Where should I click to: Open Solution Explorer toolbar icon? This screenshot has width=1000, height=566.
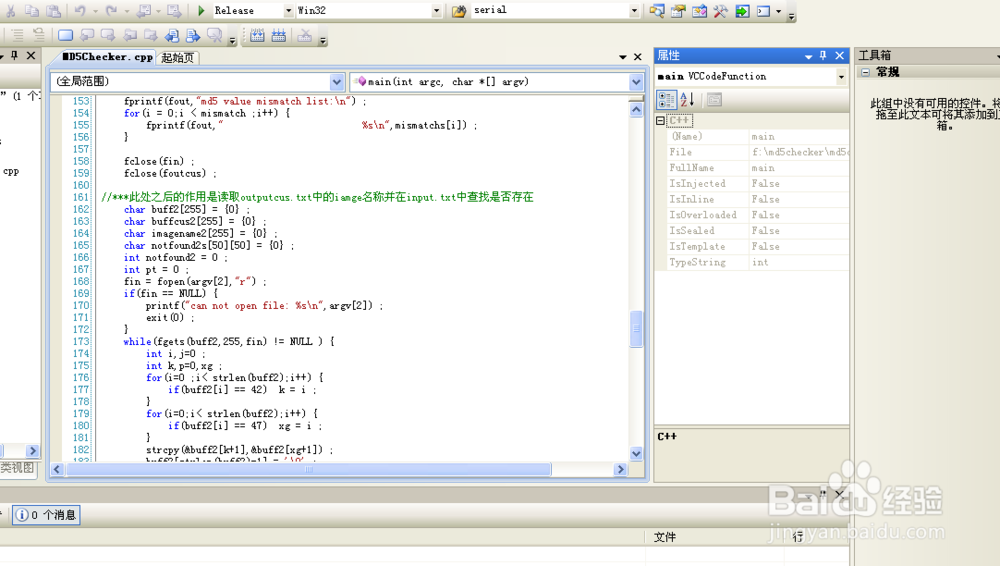(x=657, y=11)
